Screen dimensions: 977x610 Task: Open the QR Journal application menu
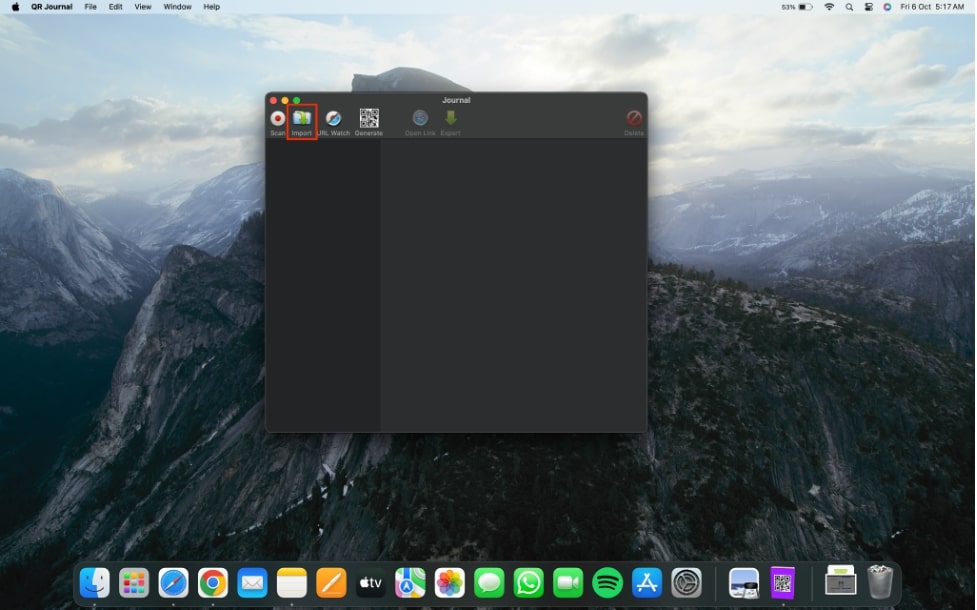point(51,7)
